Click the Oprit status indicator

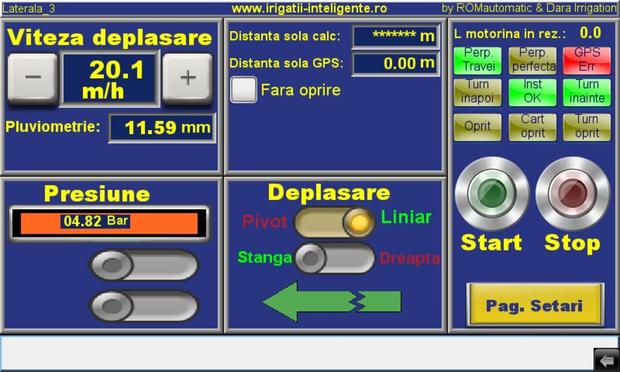(x=478, y=127)
